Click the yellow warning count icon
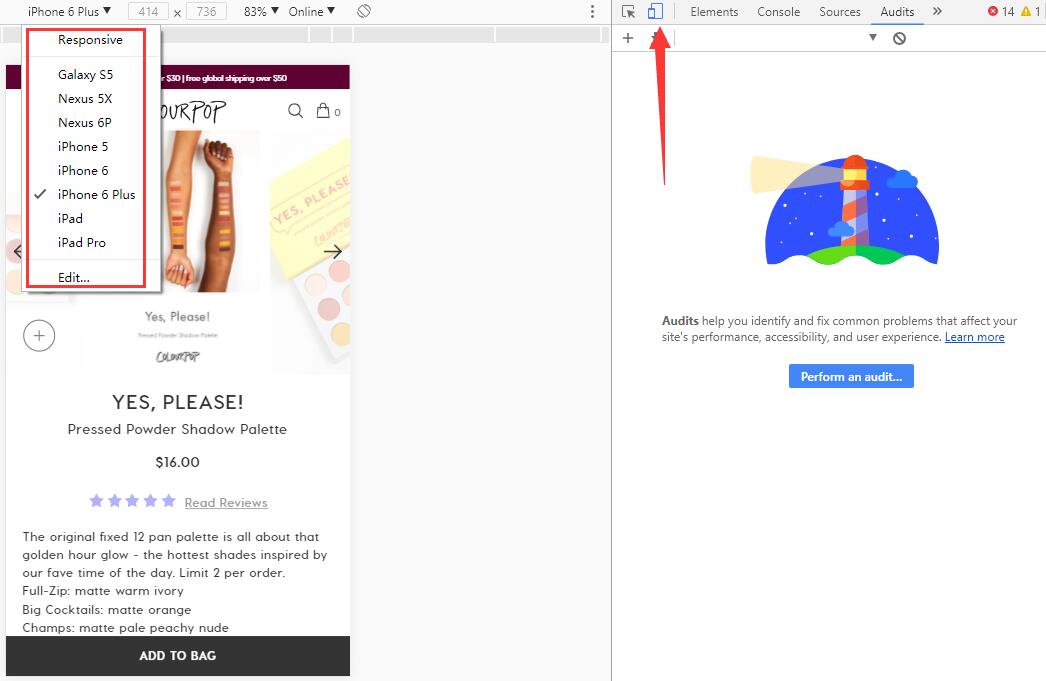1046x681 pixels. pyautogui.click(x=1026, y=11)
